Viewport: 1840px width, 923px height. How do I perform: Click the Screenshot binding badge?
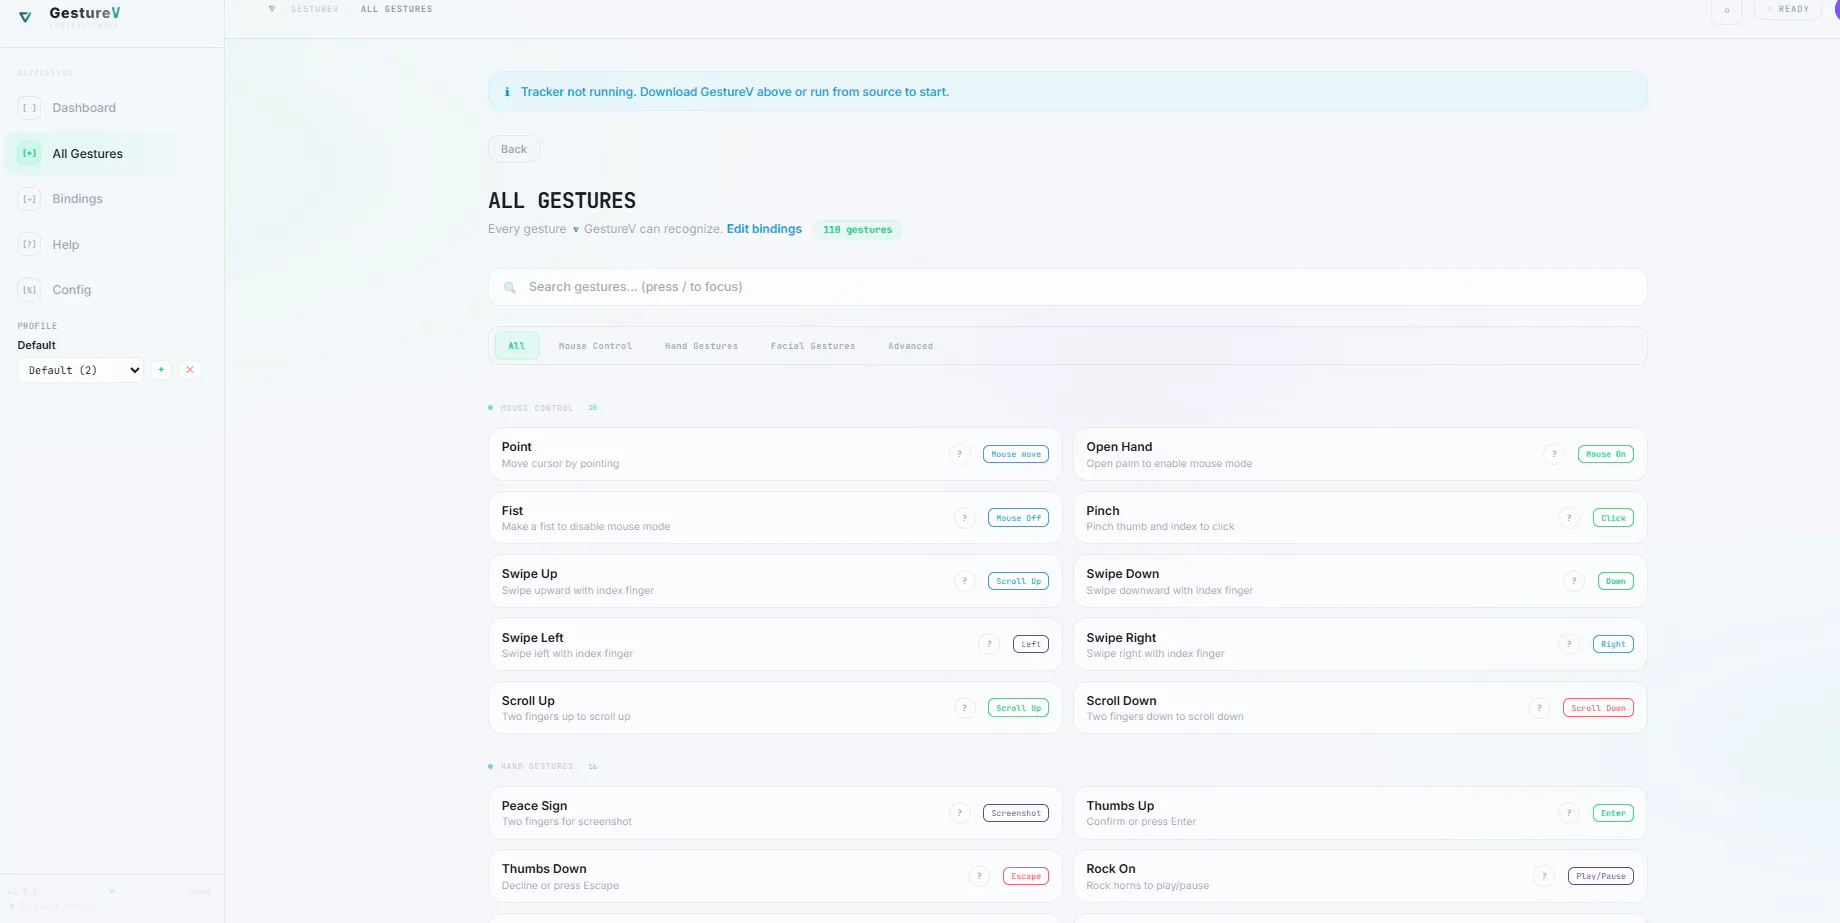1016,813
